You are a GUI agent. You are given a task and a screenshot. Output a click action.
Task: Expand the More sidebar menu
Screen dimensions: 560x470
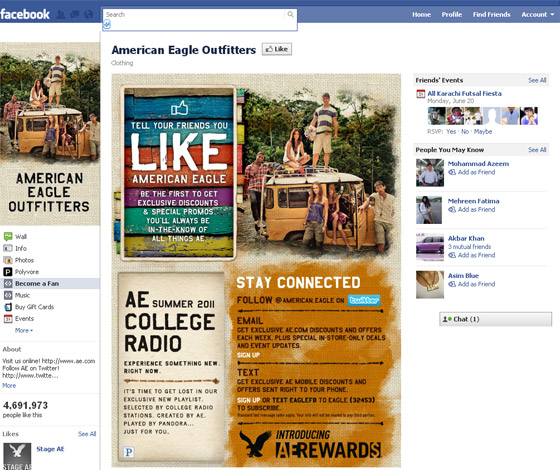(24, 330)
